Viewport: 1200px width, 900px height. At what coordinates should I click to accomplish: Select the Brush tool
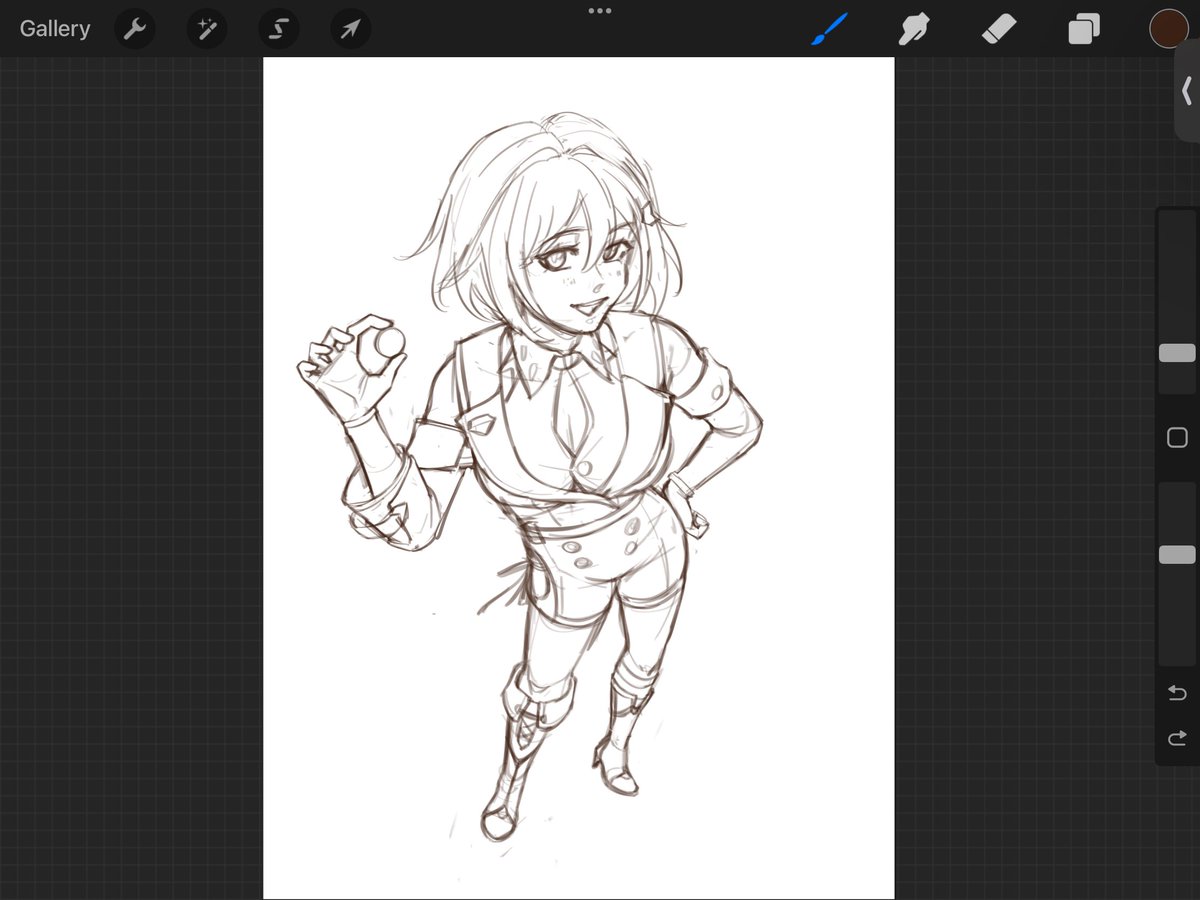(829, 29)
